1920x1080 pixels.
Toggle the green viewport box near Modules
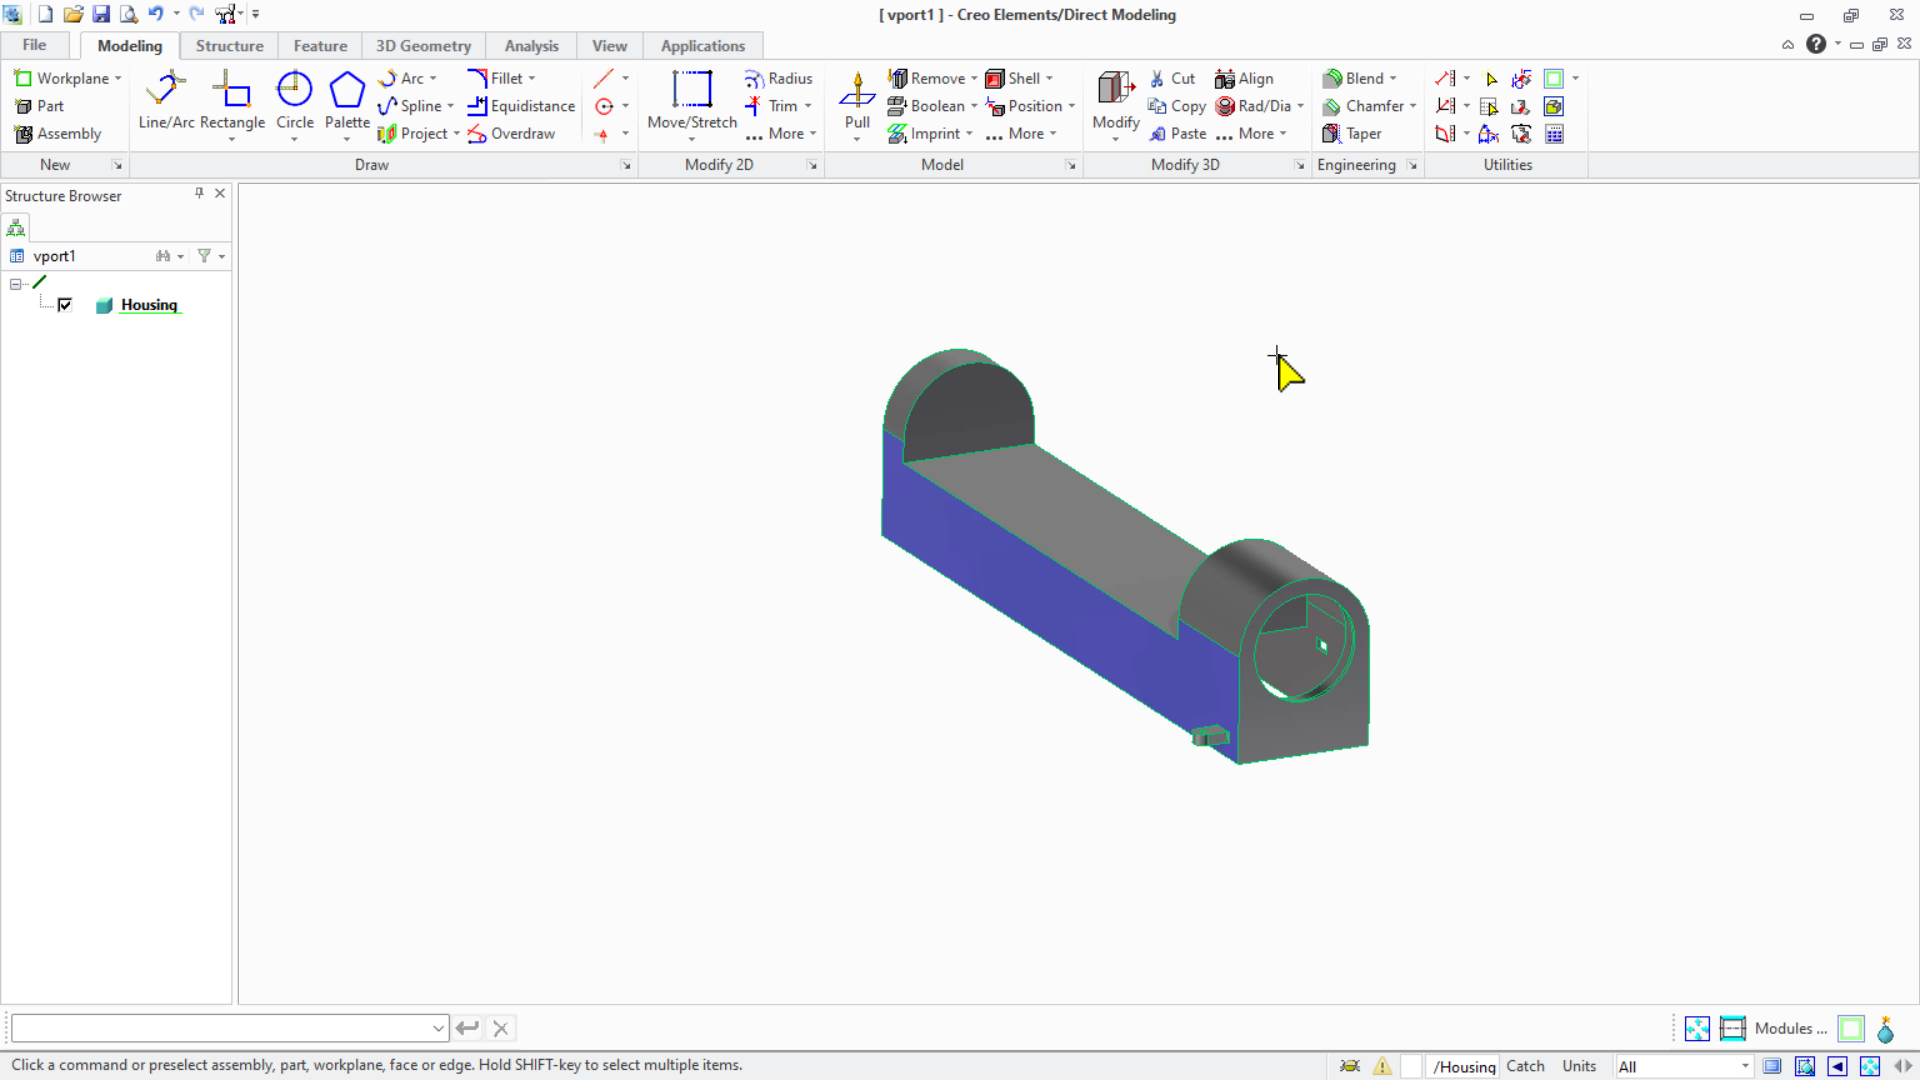point(1851,1029)
